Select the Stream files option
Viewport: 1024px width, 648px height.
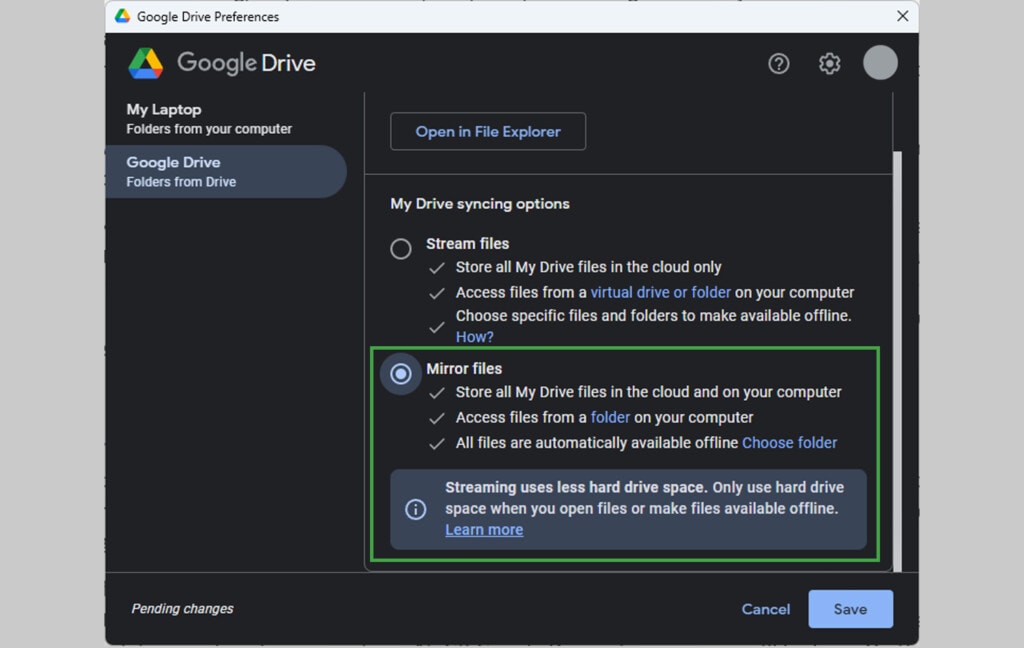401,248
